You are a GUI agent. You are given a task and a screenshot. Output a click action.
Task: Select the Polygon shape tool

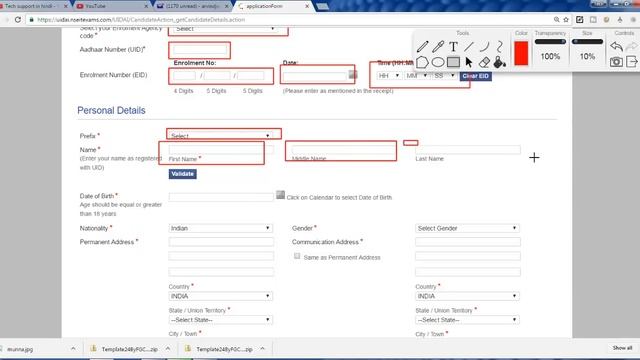click(422, 62)
